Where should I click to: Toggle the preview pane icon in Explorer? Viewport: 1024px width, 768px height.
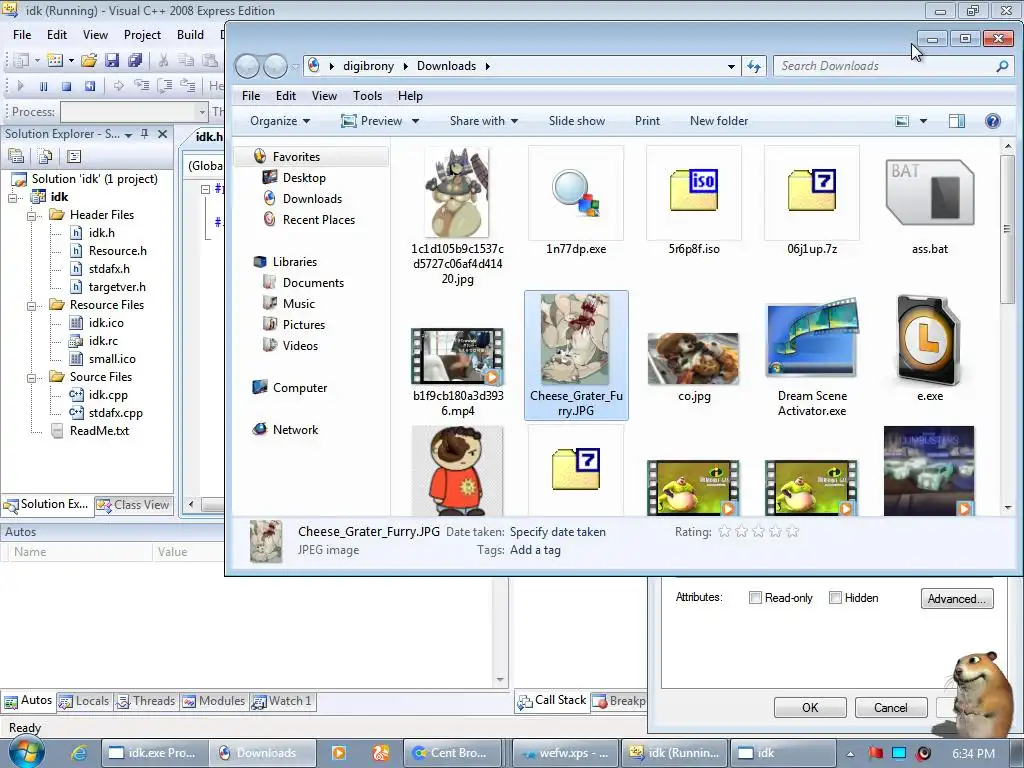click(957, 121)
